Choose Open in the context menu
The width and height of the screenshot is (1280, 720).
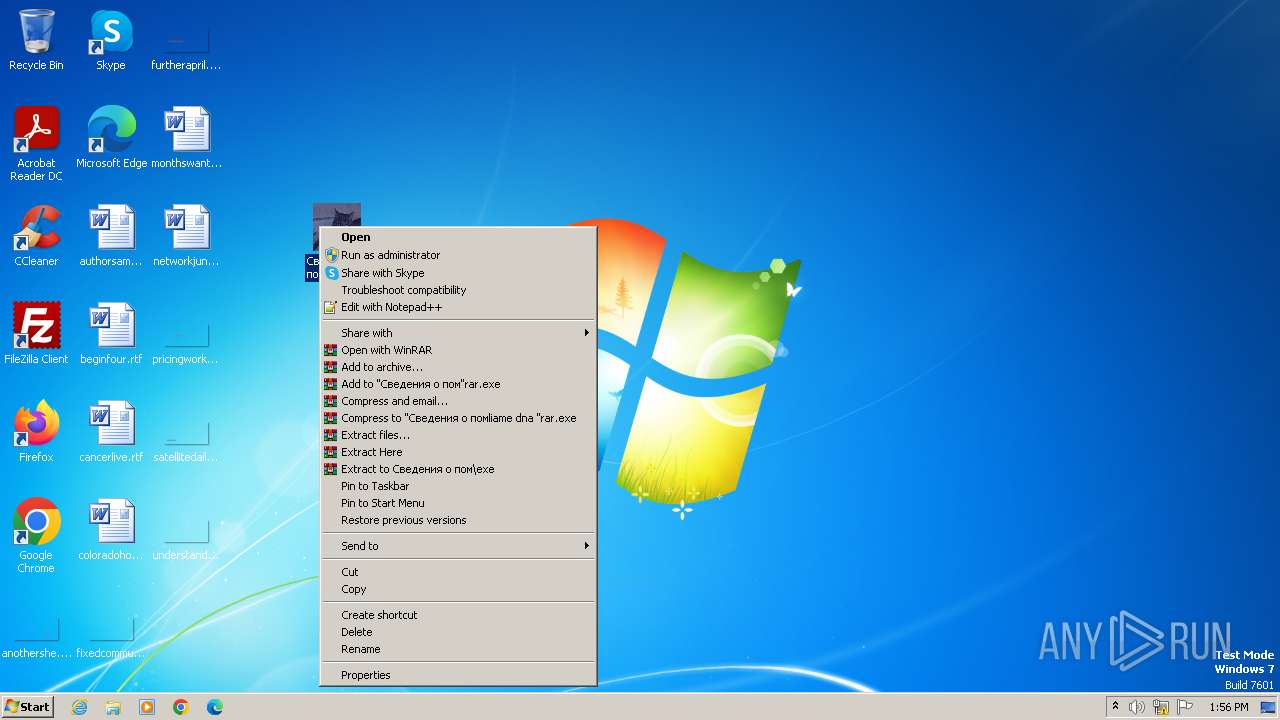click(458, 238)
